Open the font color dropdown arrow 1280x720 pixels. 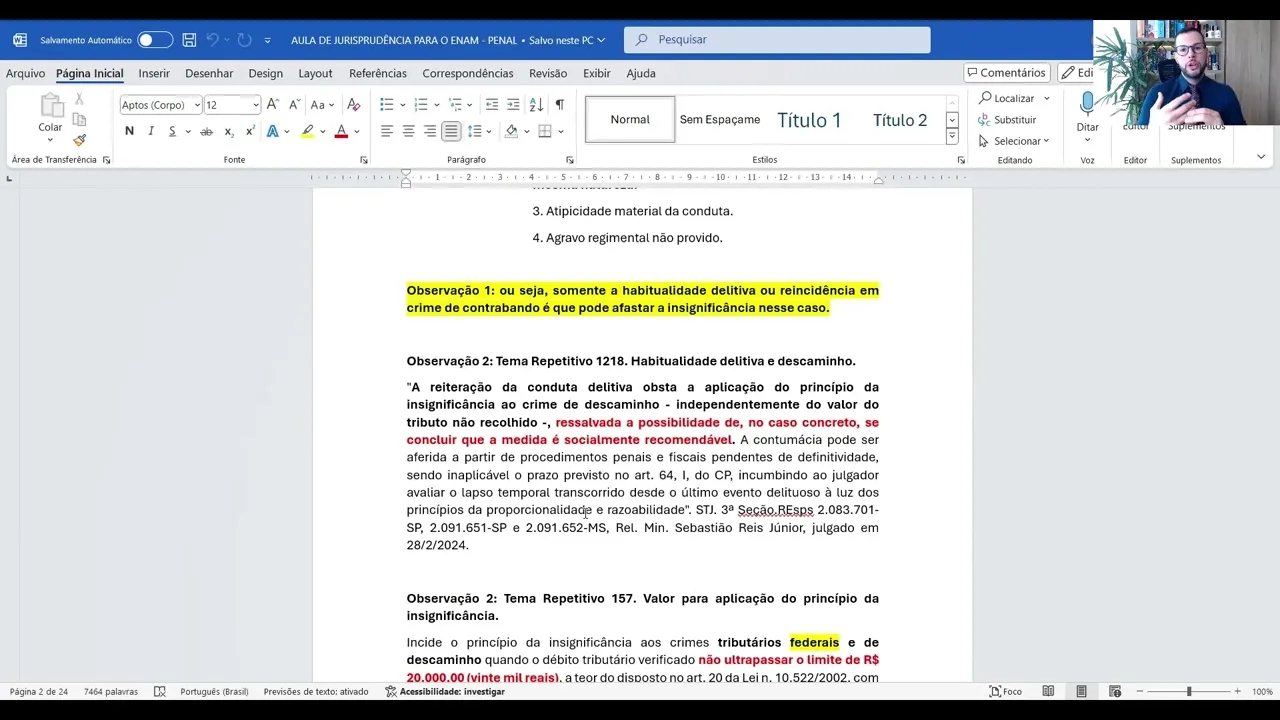point(356,132)
